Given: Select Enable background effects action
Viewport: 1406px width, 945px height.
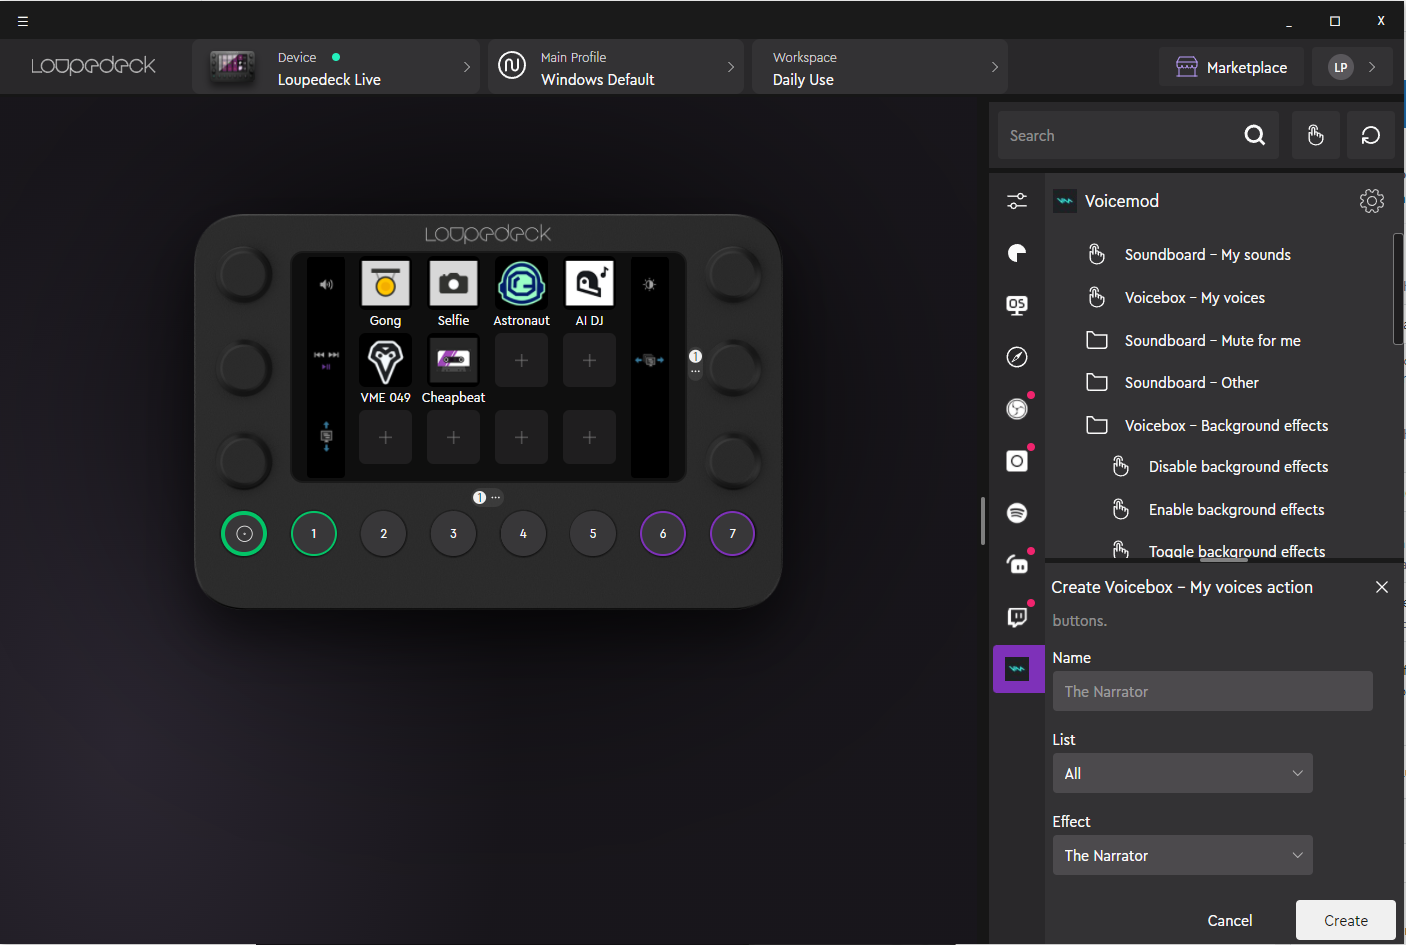Looking at the screenshot, I should pyautogui.click(x=1236, y=510).
